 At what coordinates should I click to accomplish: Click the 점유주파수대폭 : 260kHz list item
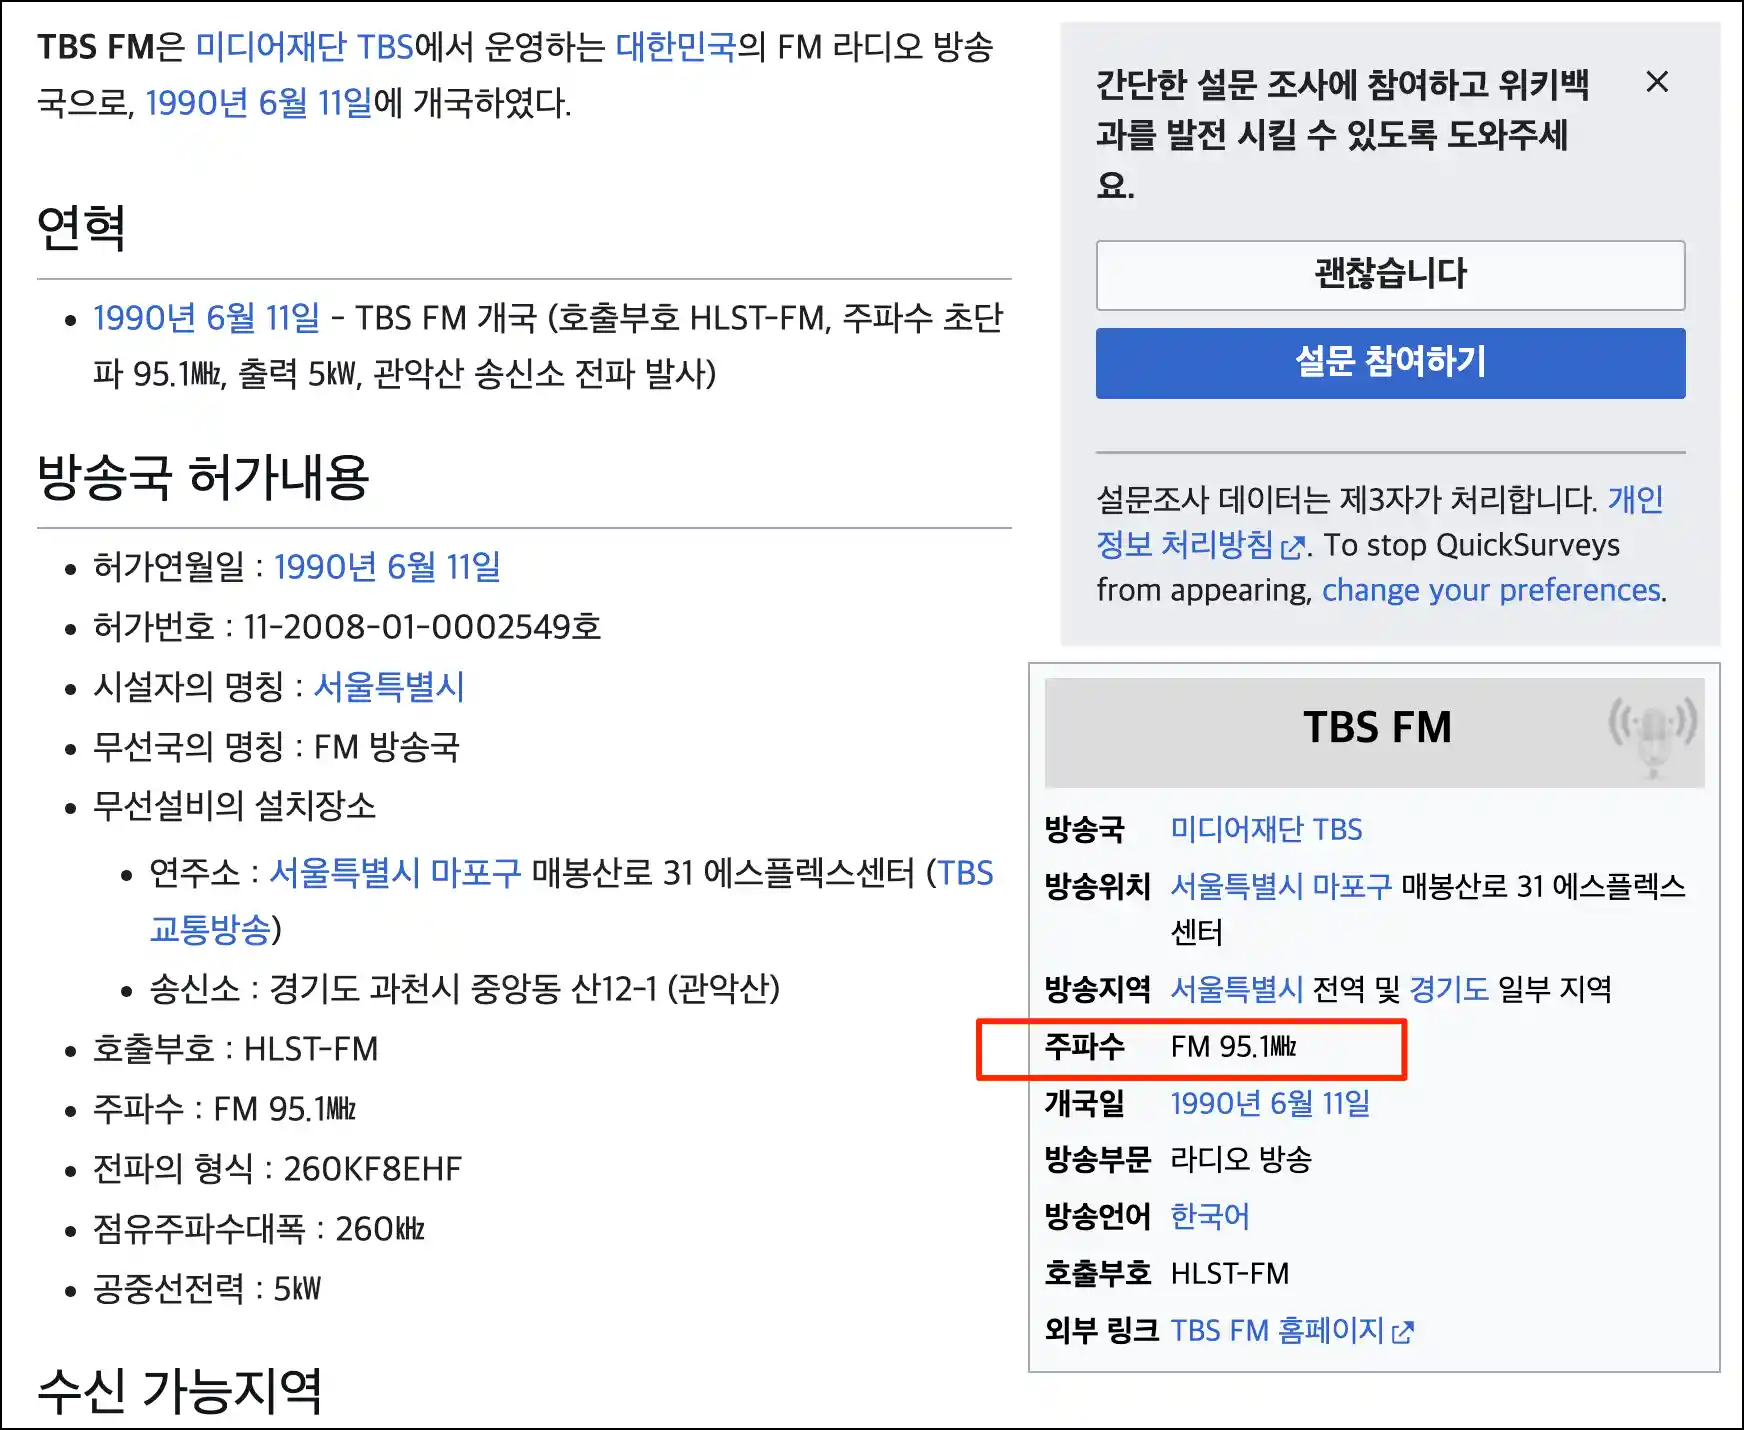pyautogui.click(x=259, y=1229)
